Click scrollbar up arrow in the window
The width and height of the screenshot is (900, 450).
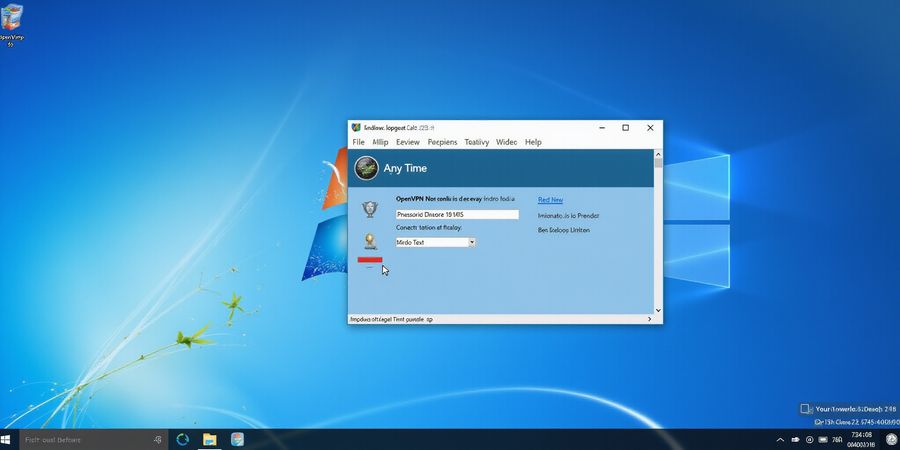(658, 154)
